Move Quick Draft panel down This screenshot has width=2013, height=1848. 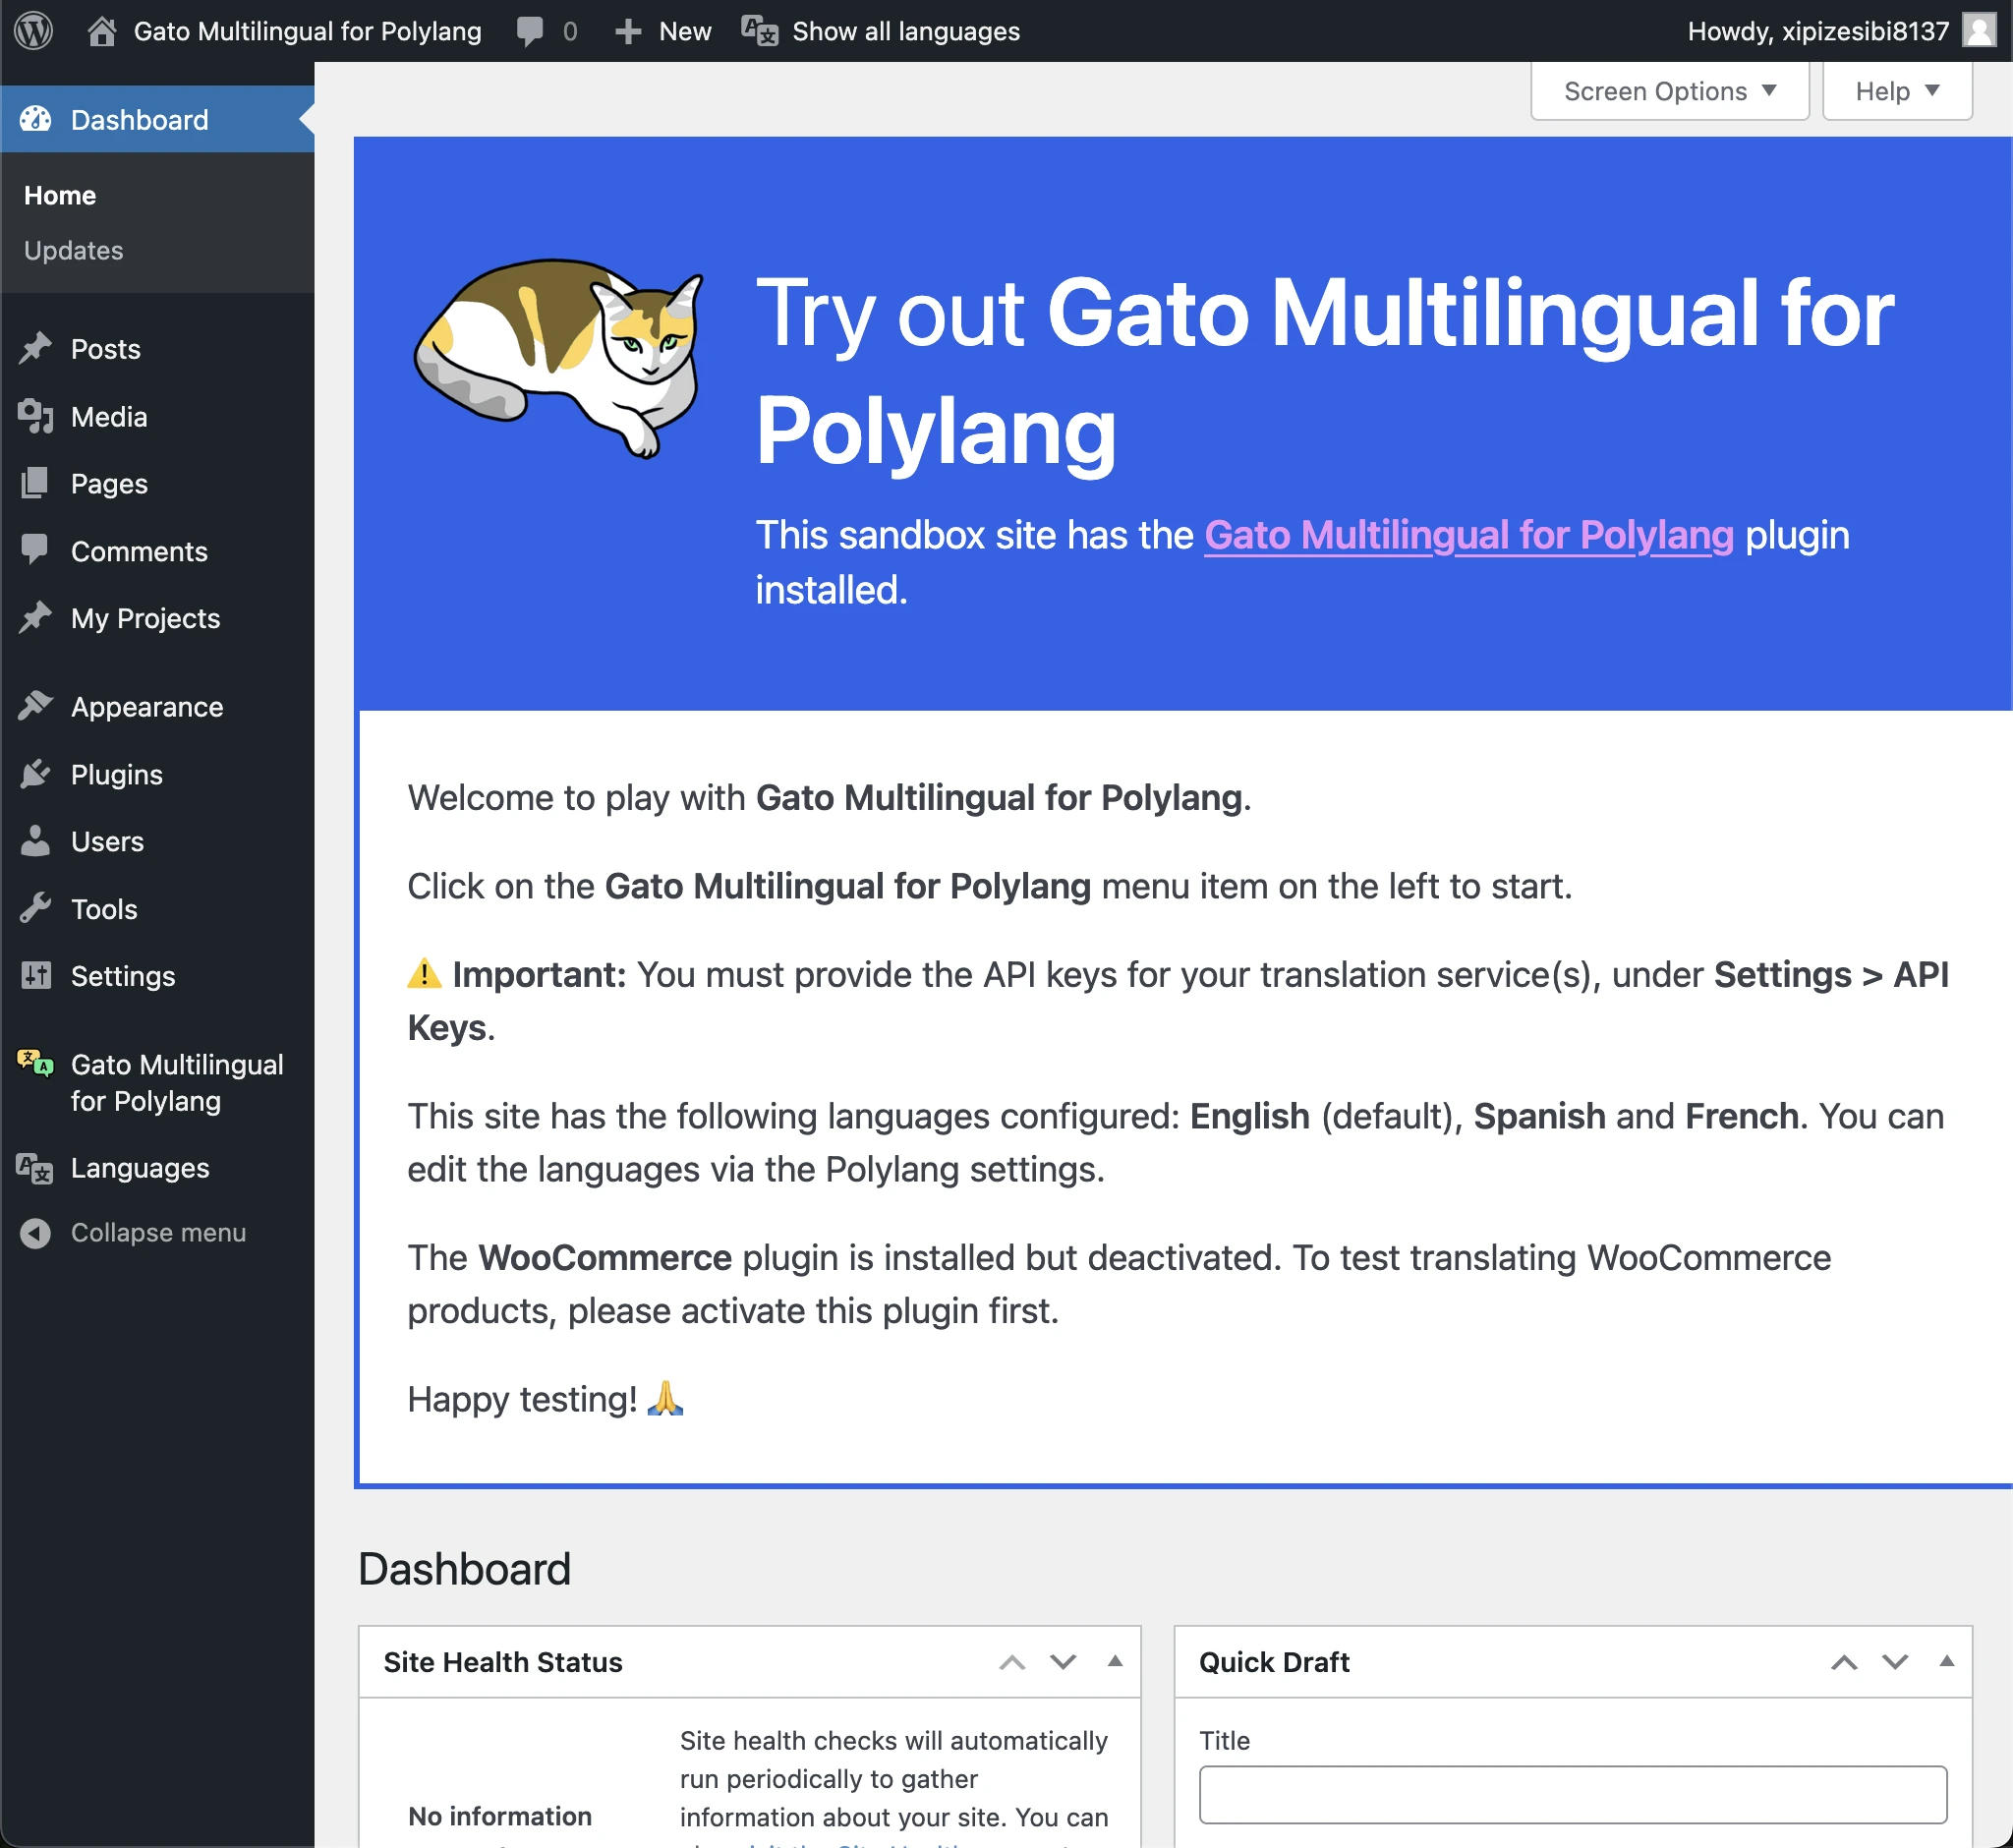point(1894,1662)
